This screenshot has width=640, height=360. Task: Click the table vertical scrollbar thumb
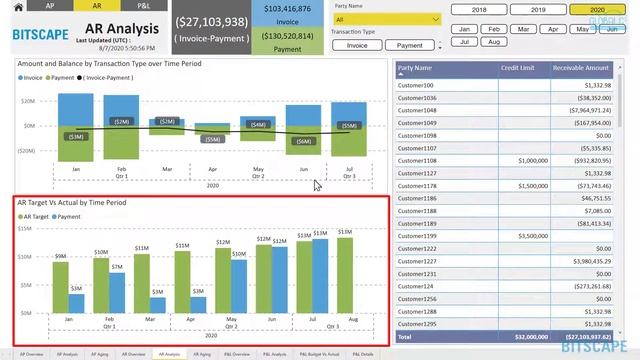pyautogui.click(x=620, y=100)
